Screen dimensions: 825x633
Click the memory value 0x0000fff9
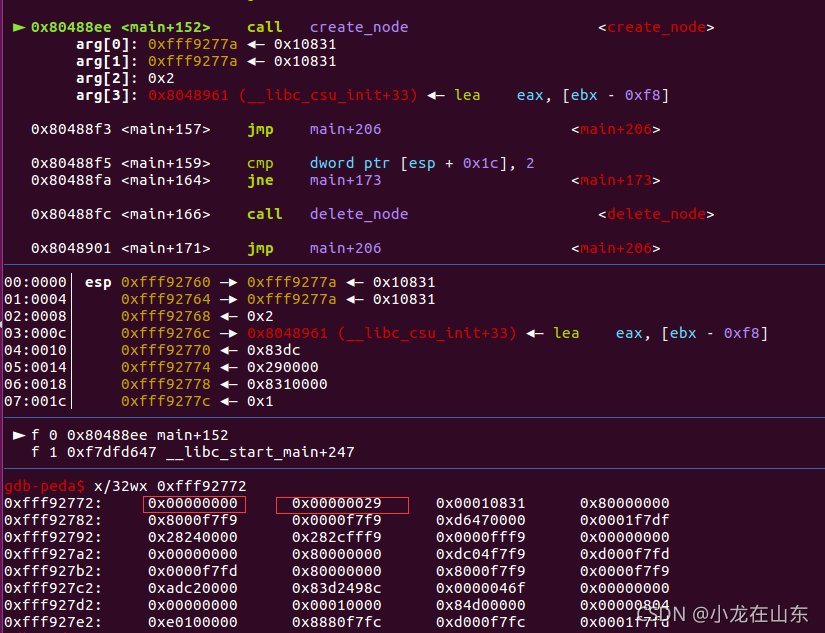pyautogui.click(x=480, y=538)
